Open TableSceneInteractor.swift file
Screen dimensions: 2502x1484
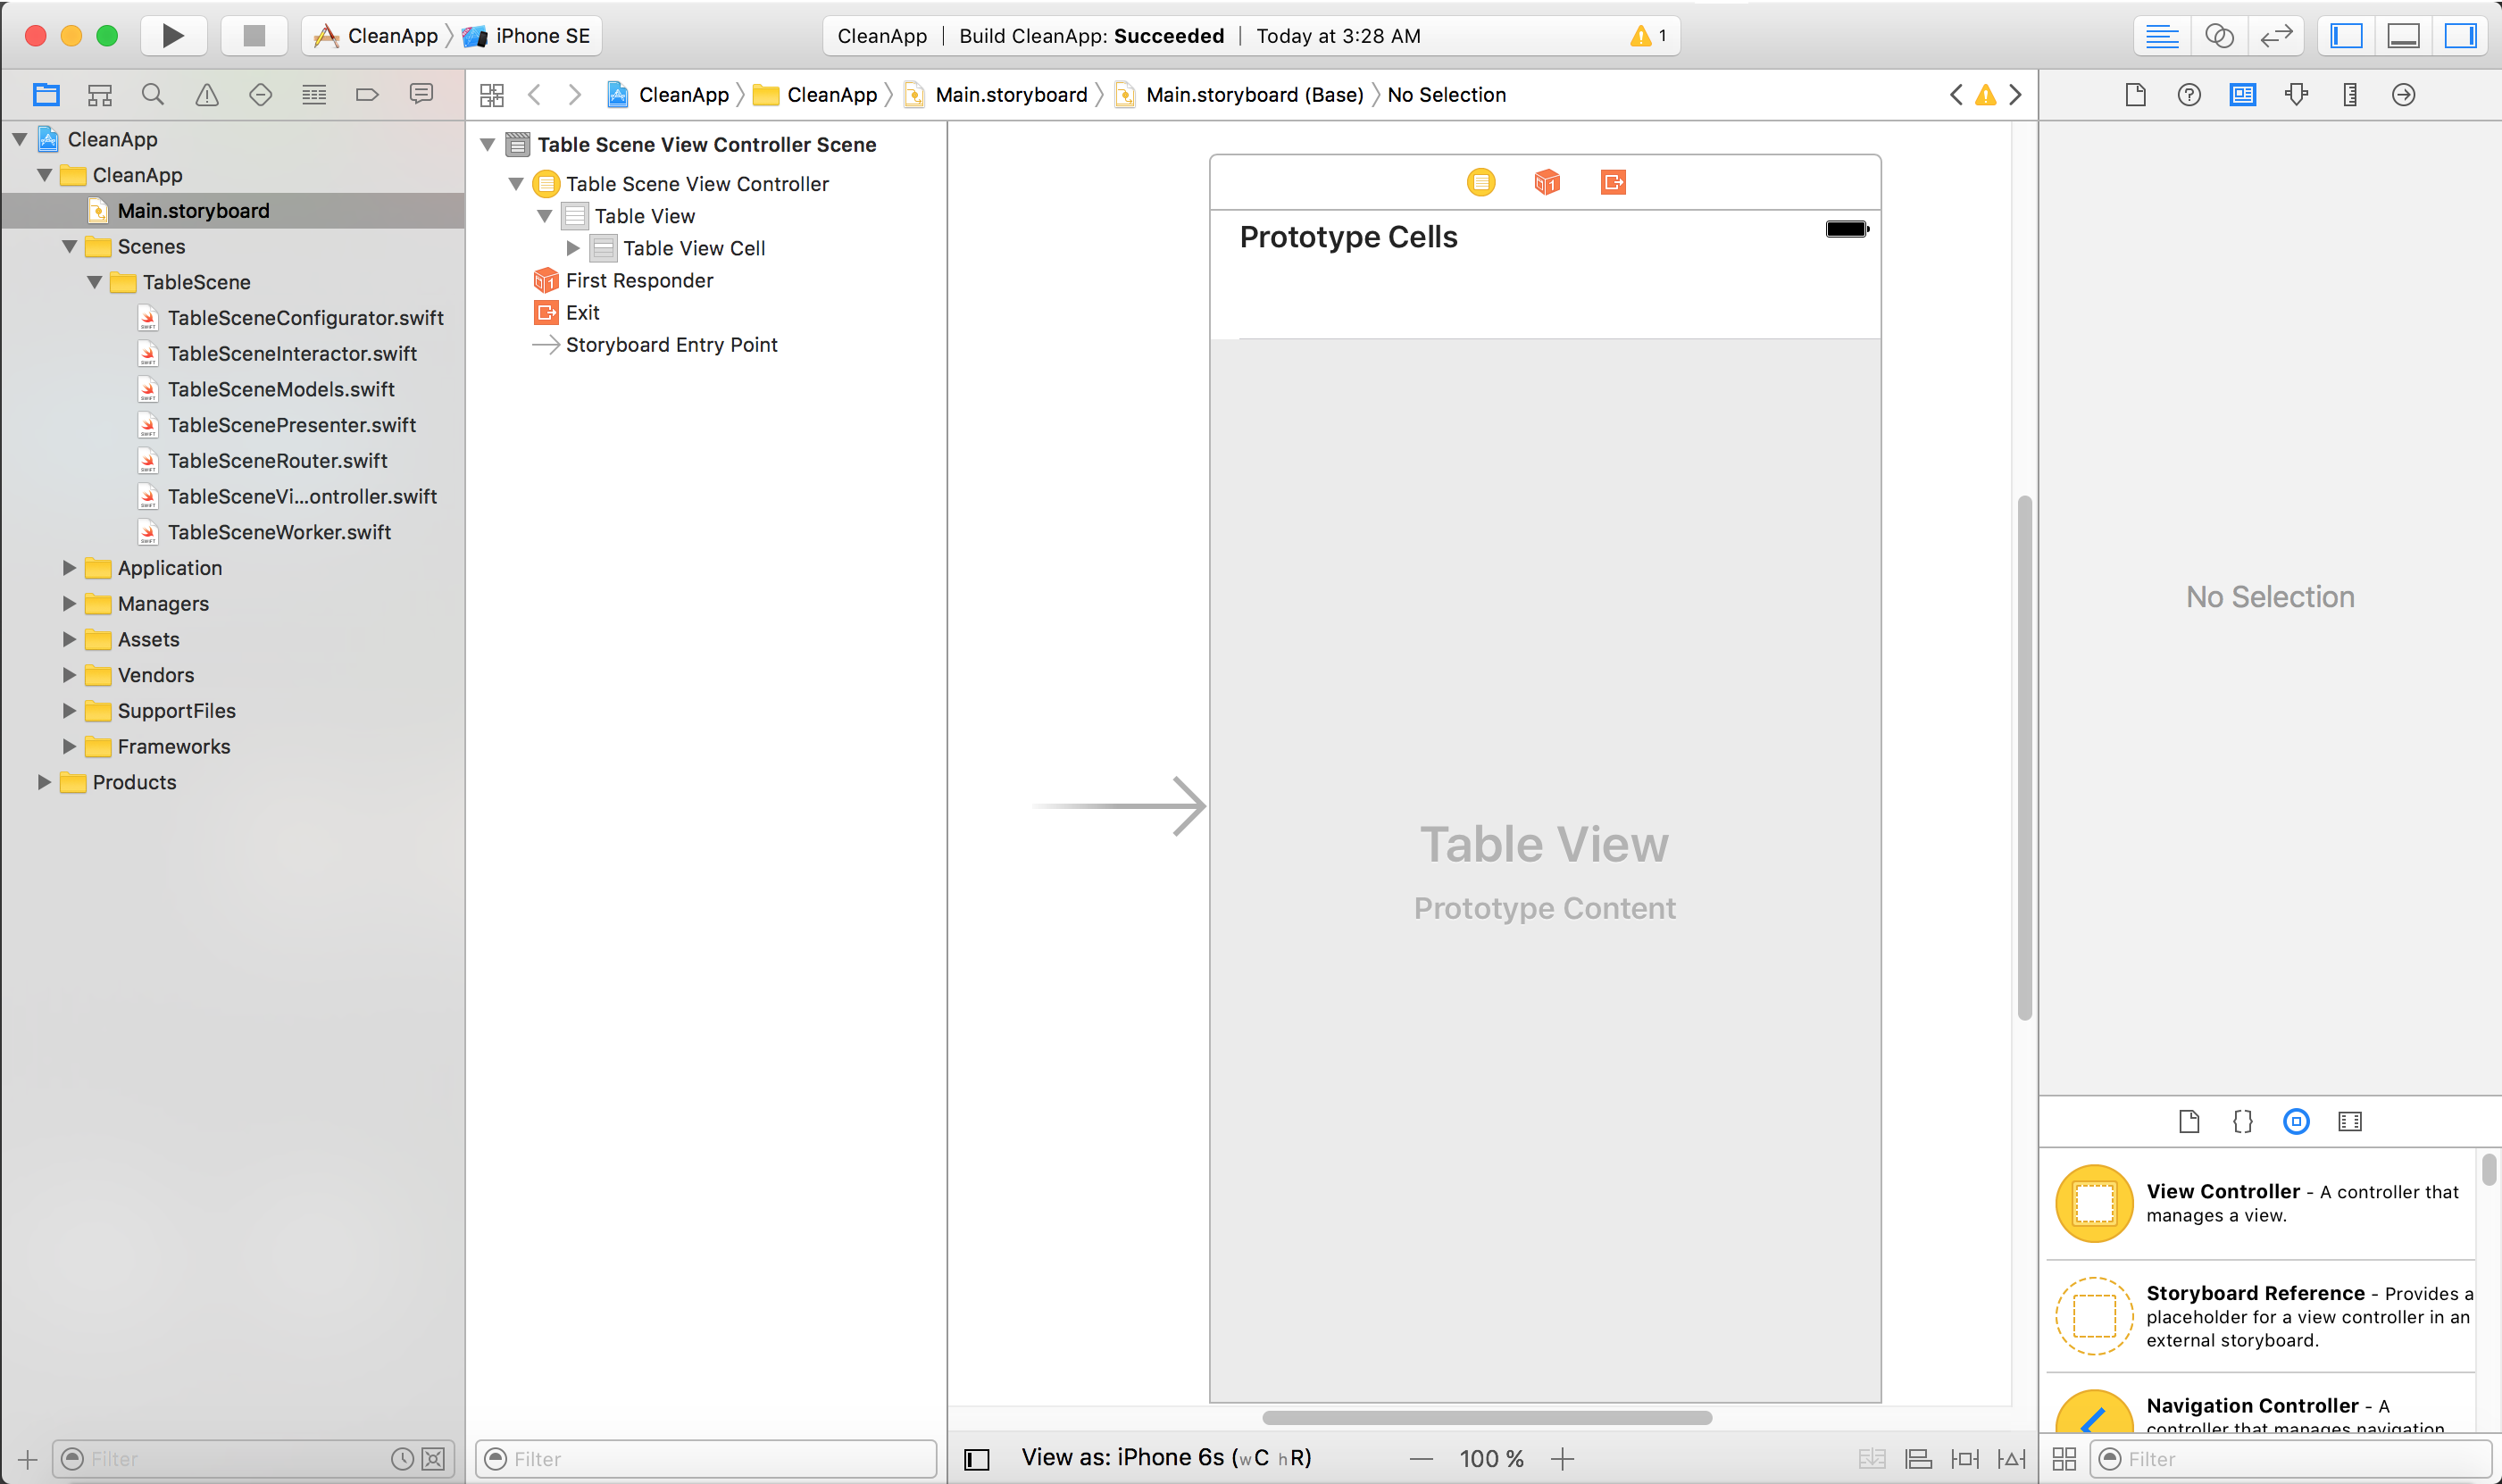point(291,354)
